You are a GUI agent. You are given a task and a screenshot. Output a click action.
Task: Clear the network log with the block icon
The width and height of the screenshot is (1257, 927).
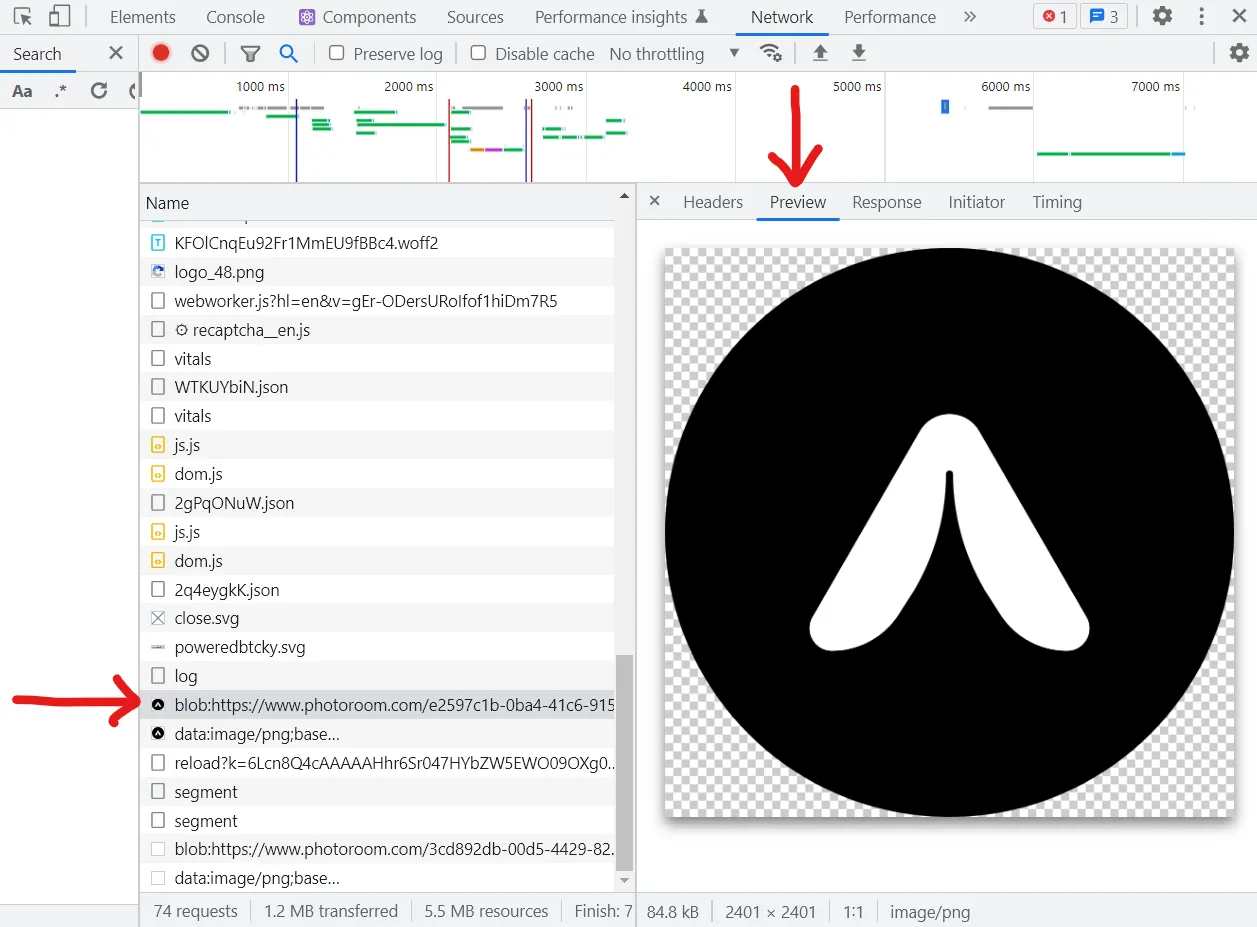pyautogui.click(x=200, y=54)
